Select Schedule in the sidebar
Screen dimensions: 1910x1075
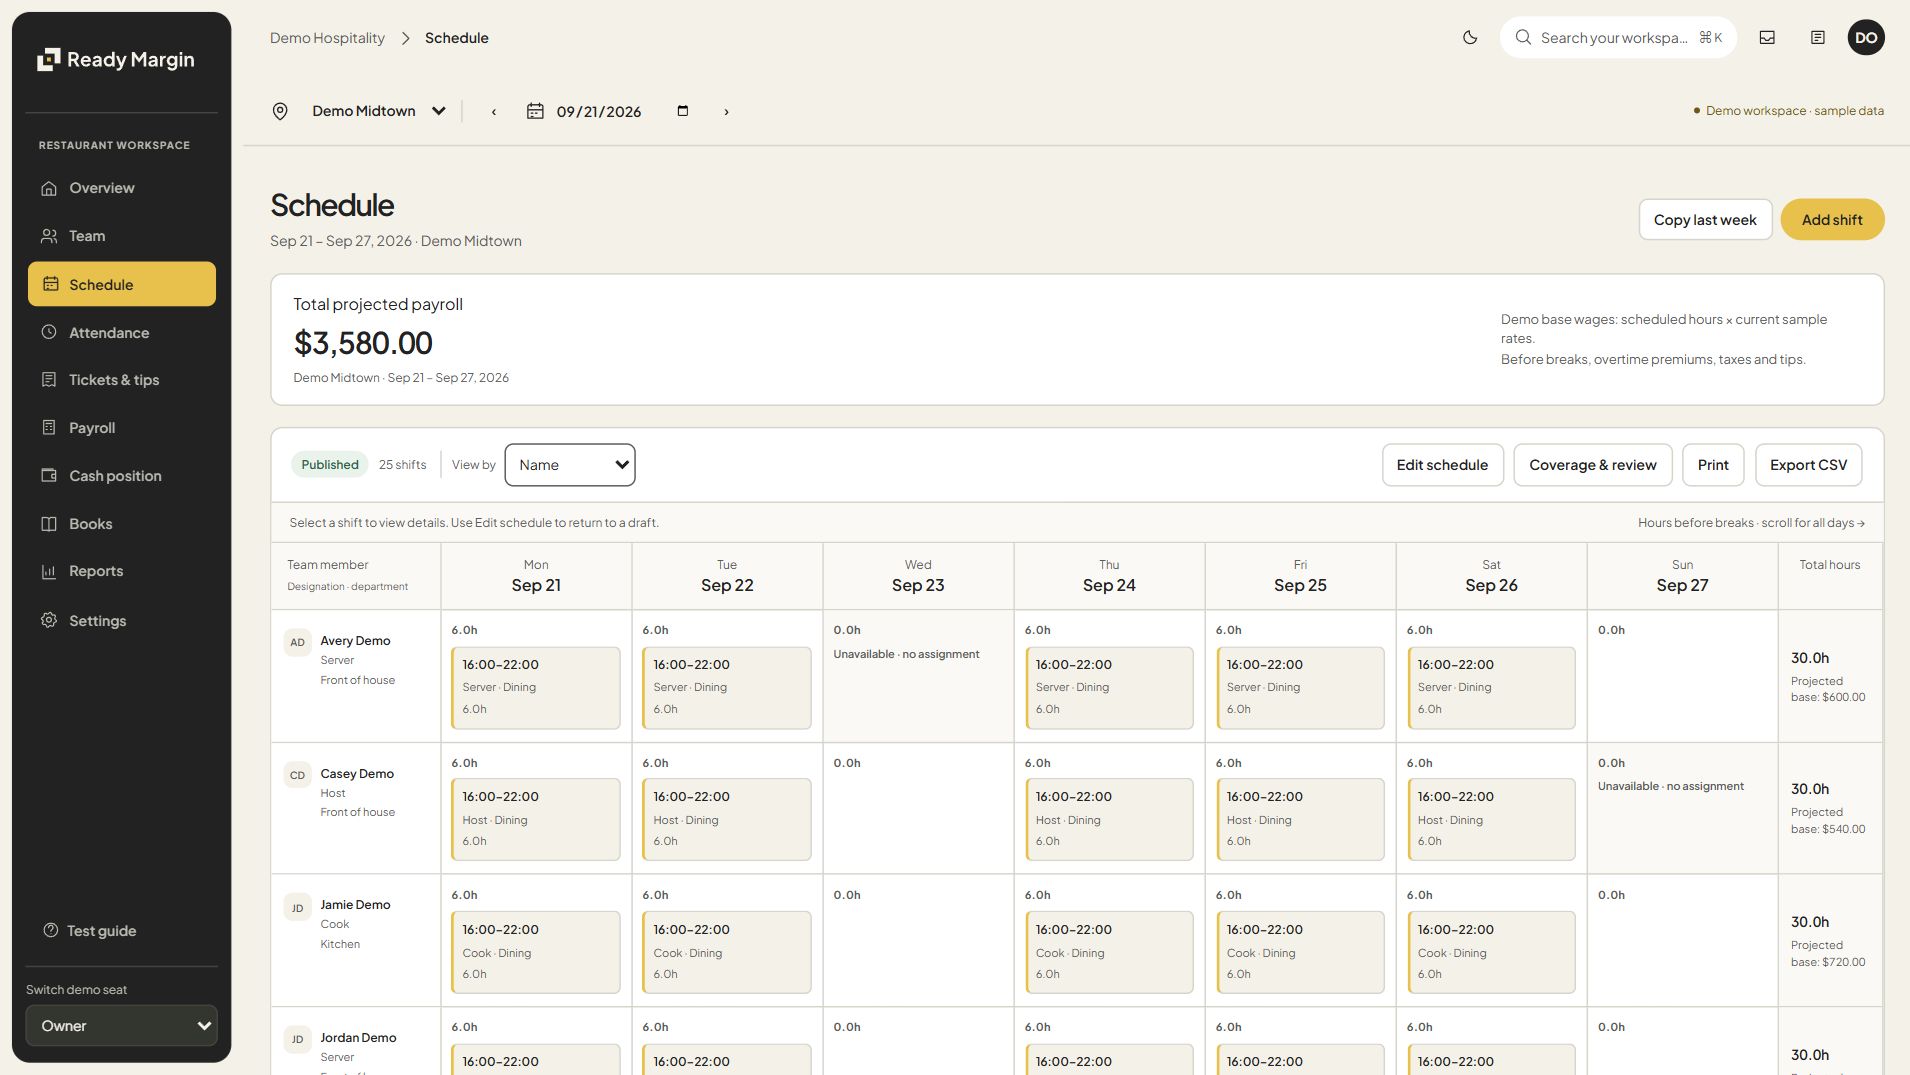pyautogui.click(x=122, y=284)
